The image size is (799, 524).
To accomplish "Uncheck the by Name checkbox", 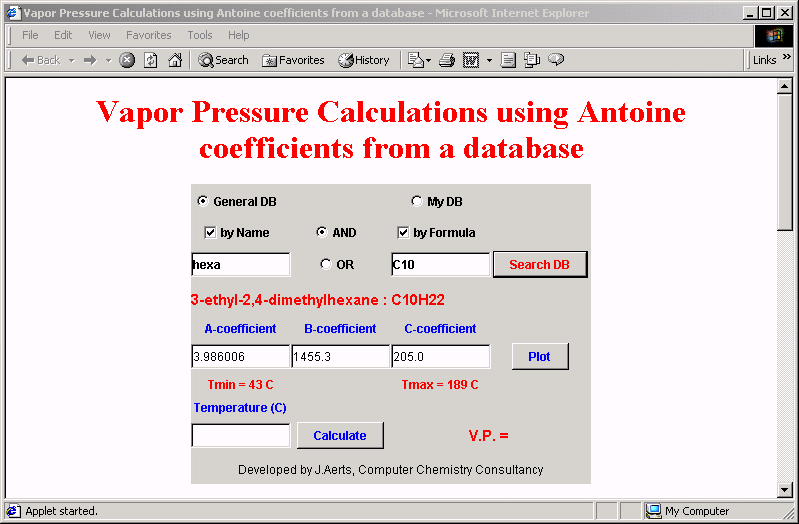I will [x=210, y=233].
